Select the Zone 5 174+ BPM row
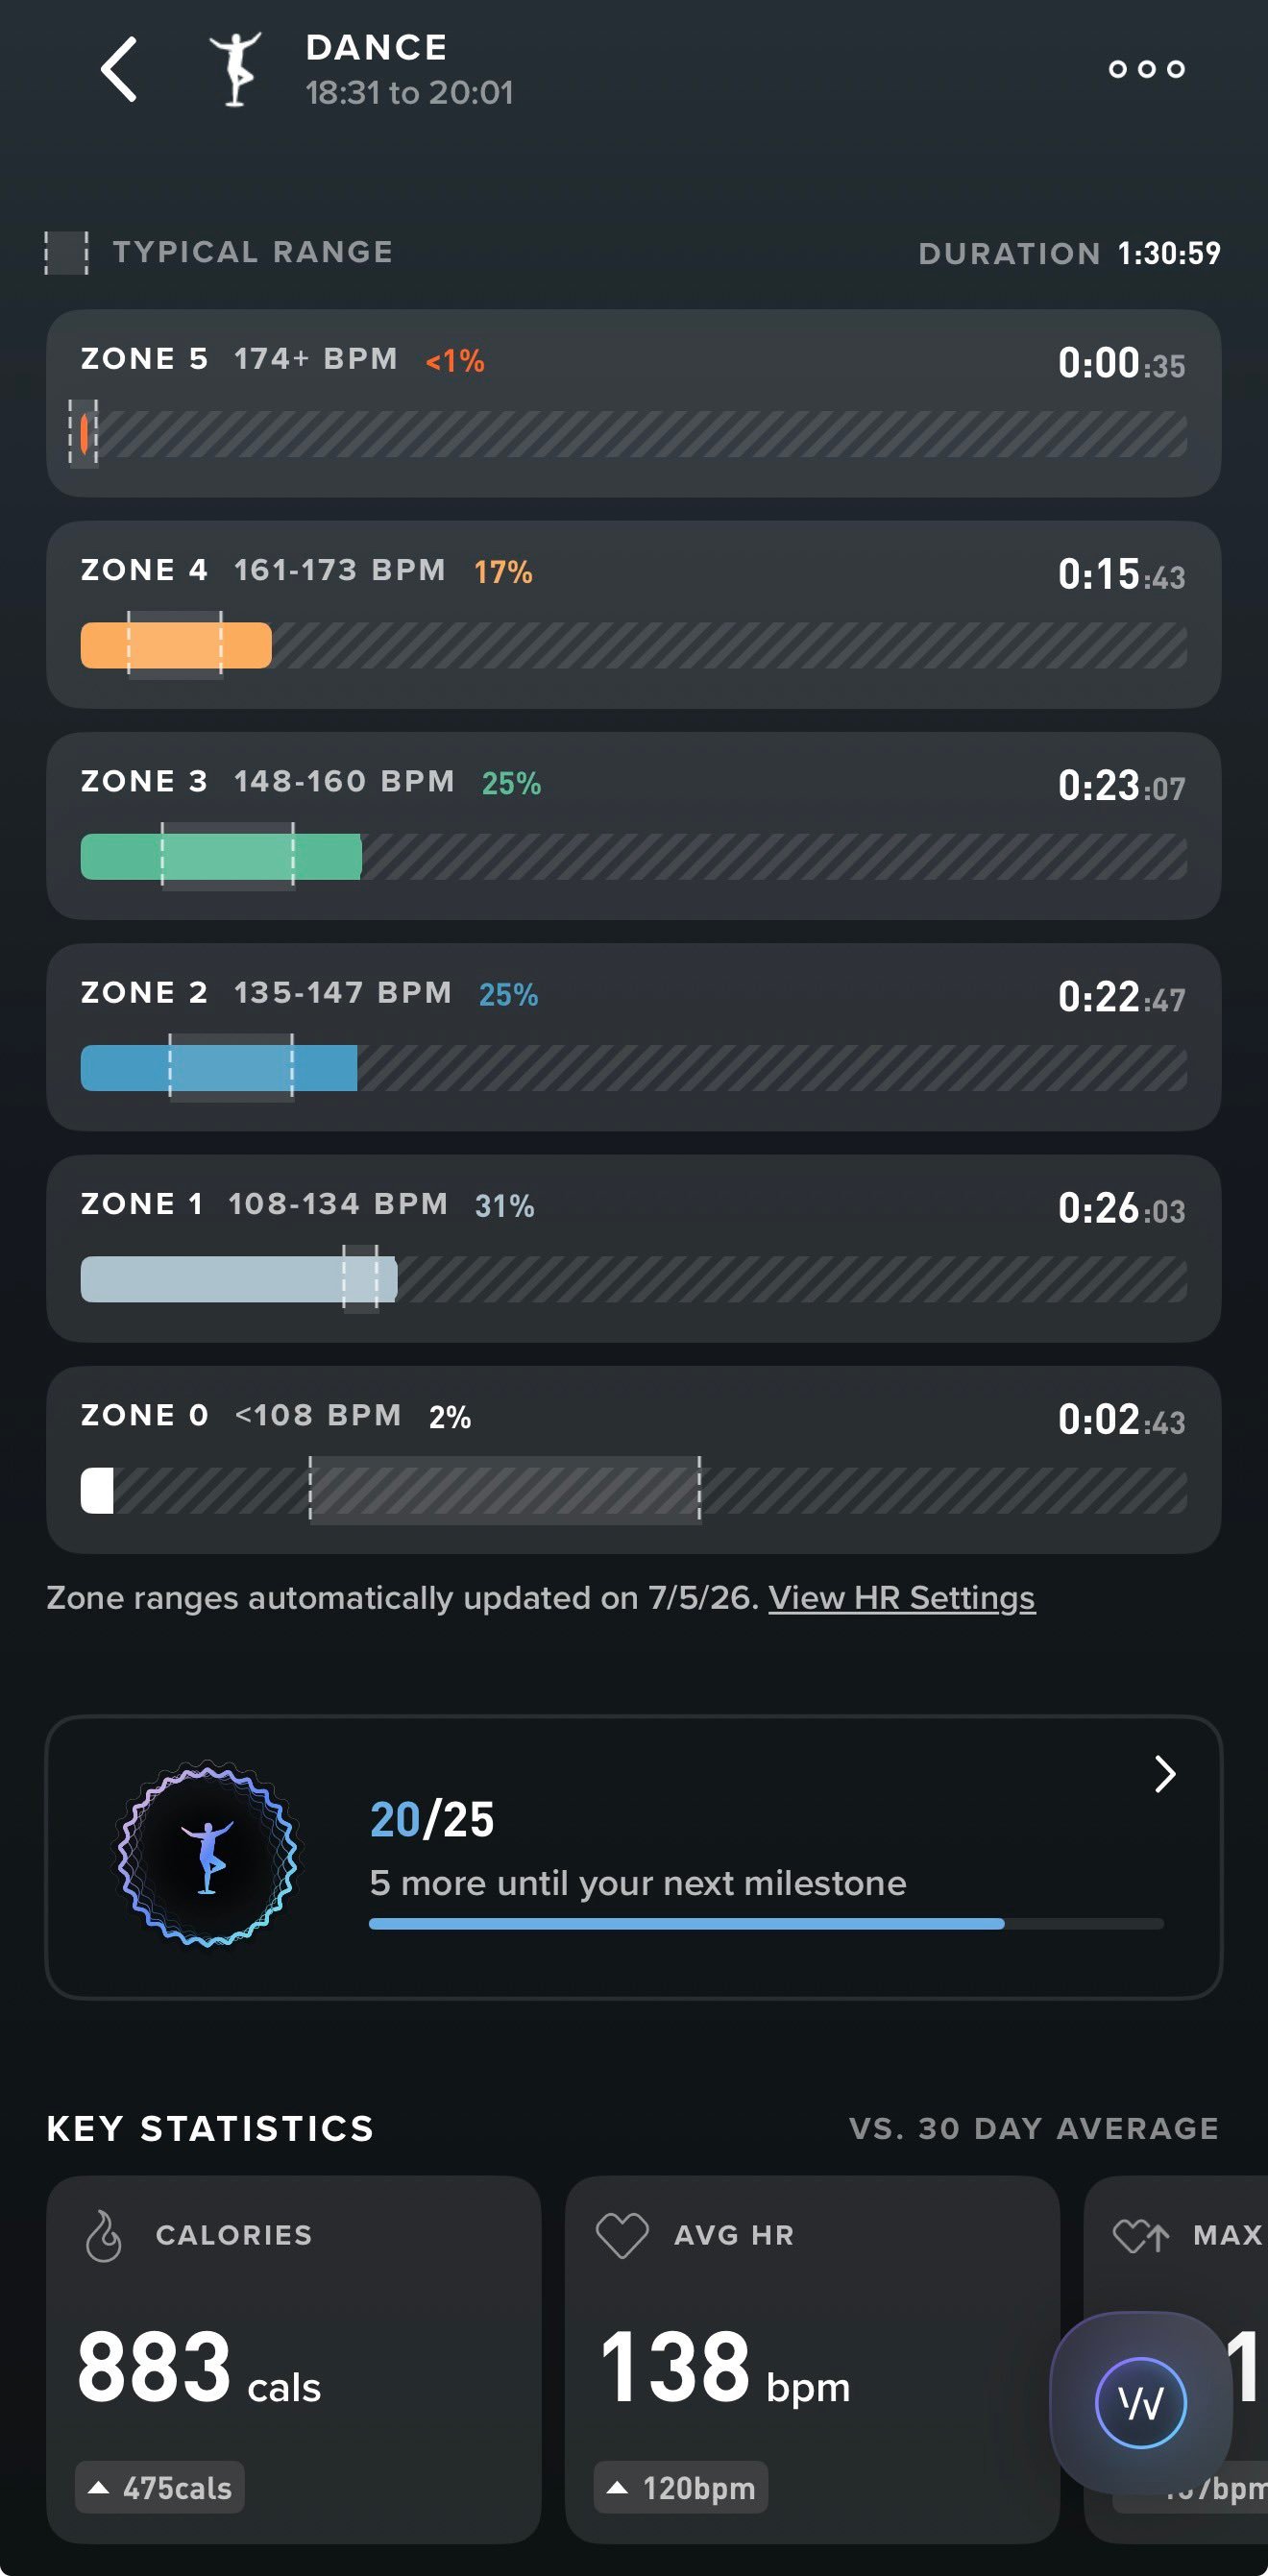The image size is (1268, 2576). [634, 403]
